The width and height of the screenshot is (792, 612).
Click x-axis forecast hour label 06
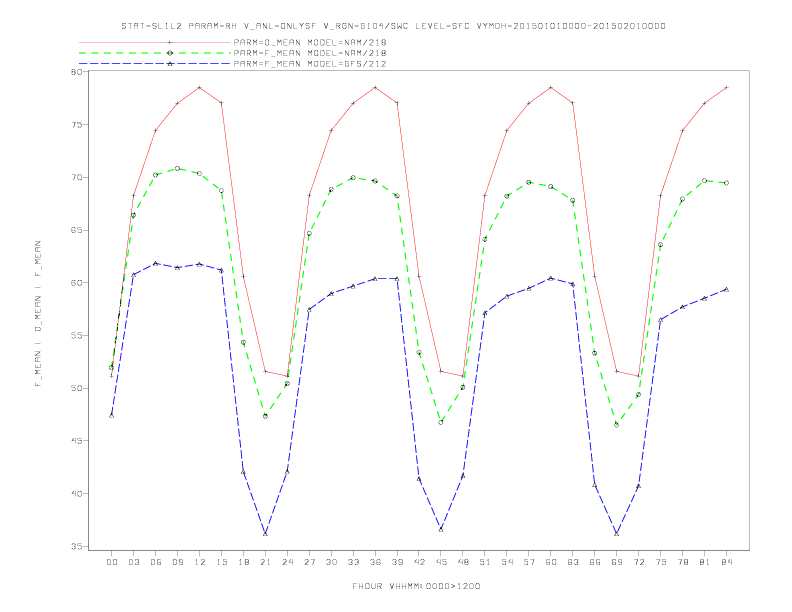156,562
